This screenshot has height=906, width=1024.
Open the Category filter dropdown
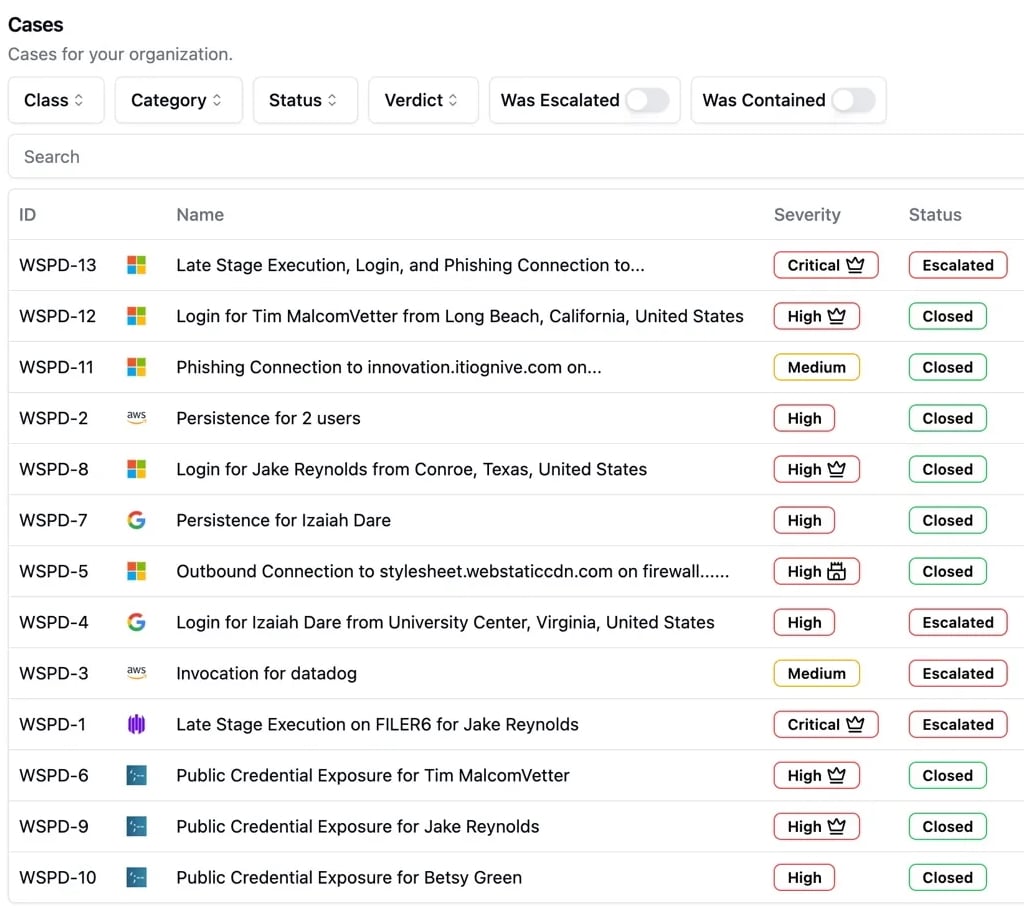tap(178, 100)
